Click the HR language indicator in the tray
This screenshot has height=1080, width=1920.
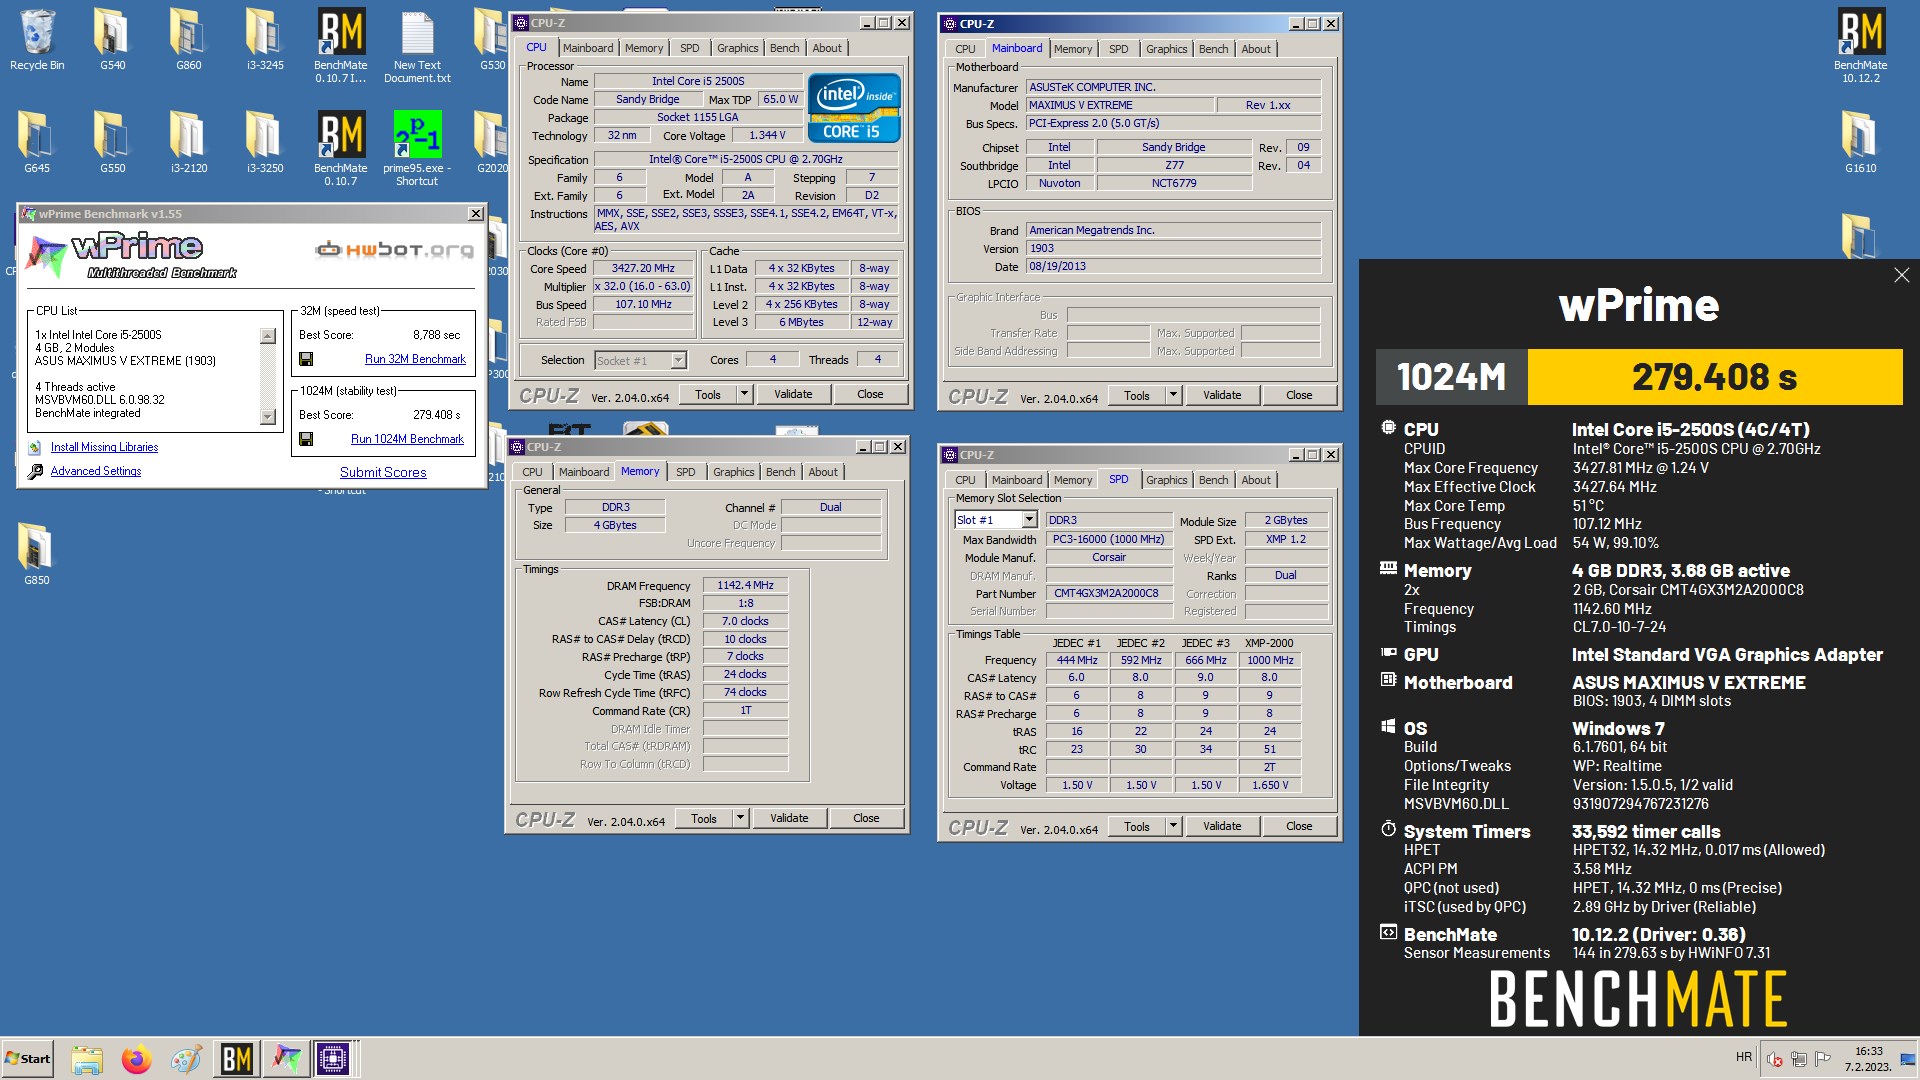point(1744,1057)
